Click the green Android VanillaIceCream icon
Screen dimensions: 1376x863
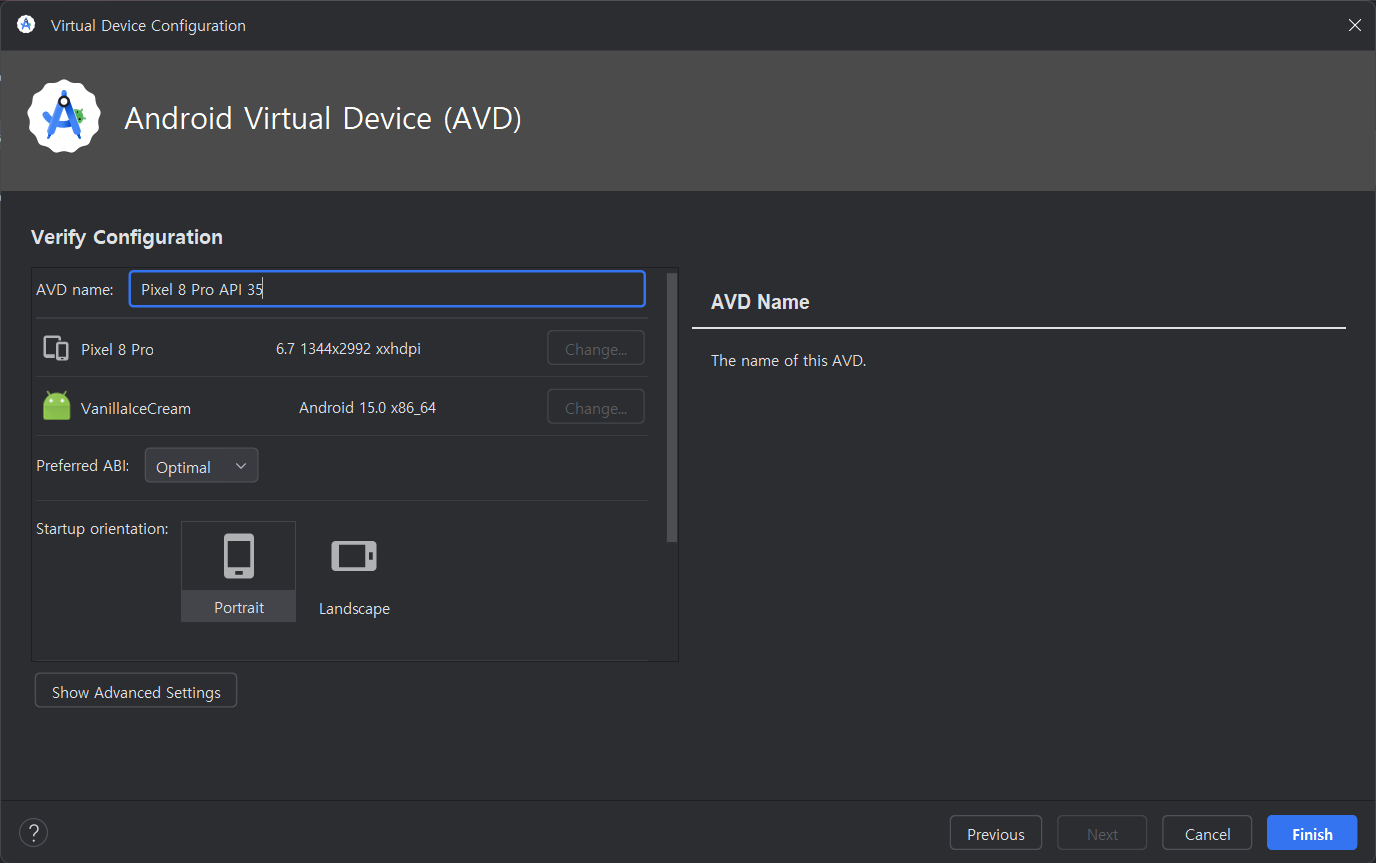[57, 406]
